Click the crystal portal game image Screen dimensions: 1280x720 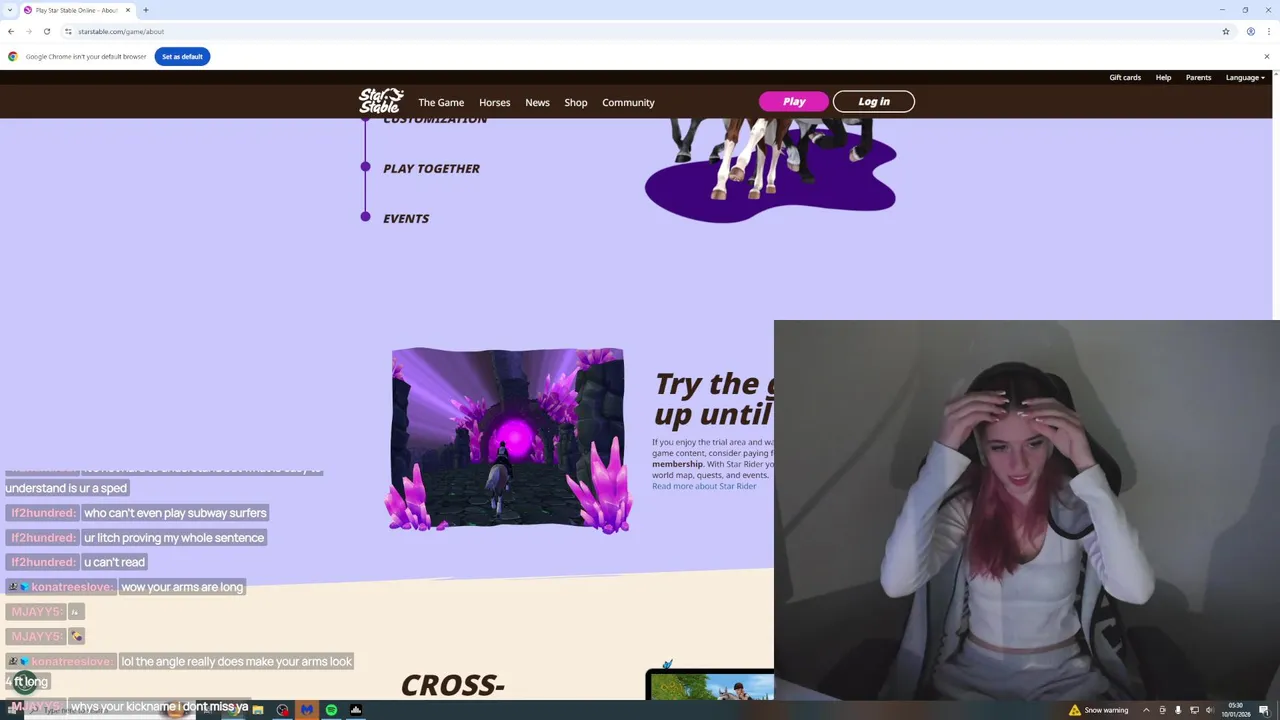[508, 439]
